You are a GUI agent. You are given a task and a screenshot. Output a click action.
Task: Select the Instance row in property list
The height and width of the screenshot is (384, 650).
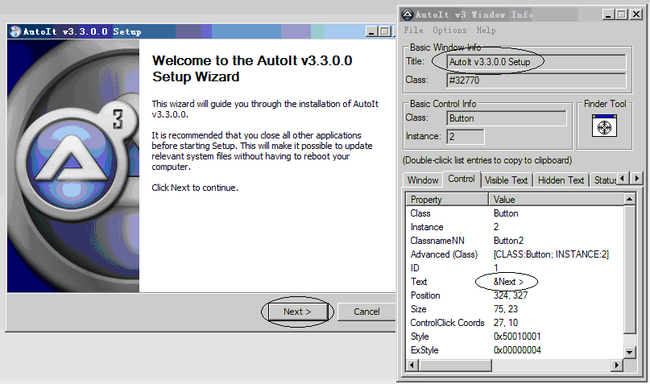pos(515,227)
